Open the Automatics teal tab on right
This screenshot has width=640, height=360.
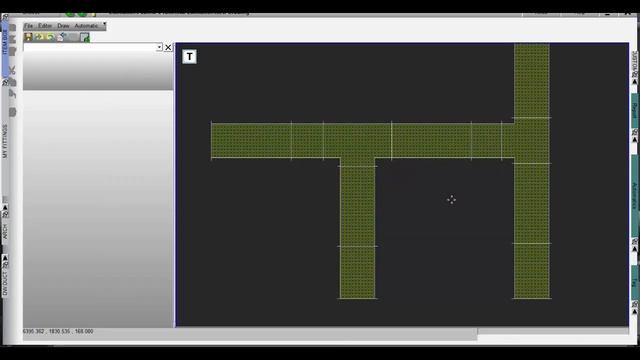[x=634, y=195]
